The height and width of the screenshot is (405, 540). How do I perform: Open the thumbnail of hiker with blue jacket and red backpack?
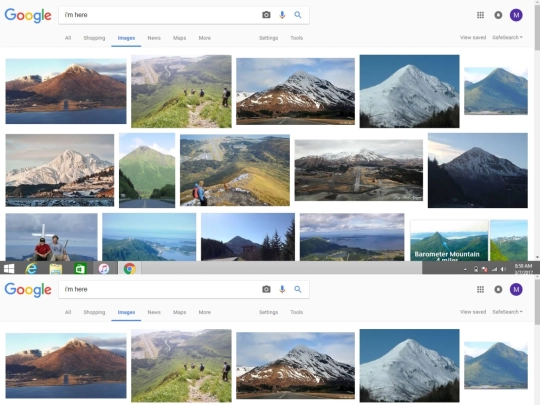(235, 170)
